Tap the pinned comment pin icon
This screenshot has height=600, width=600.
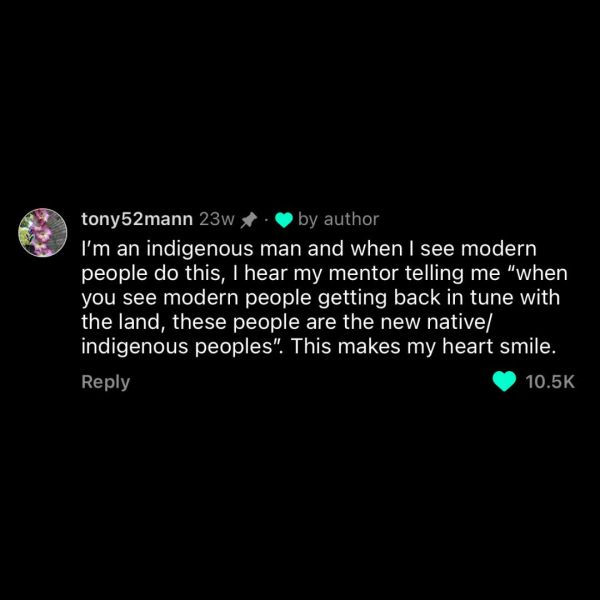point(250,219)
